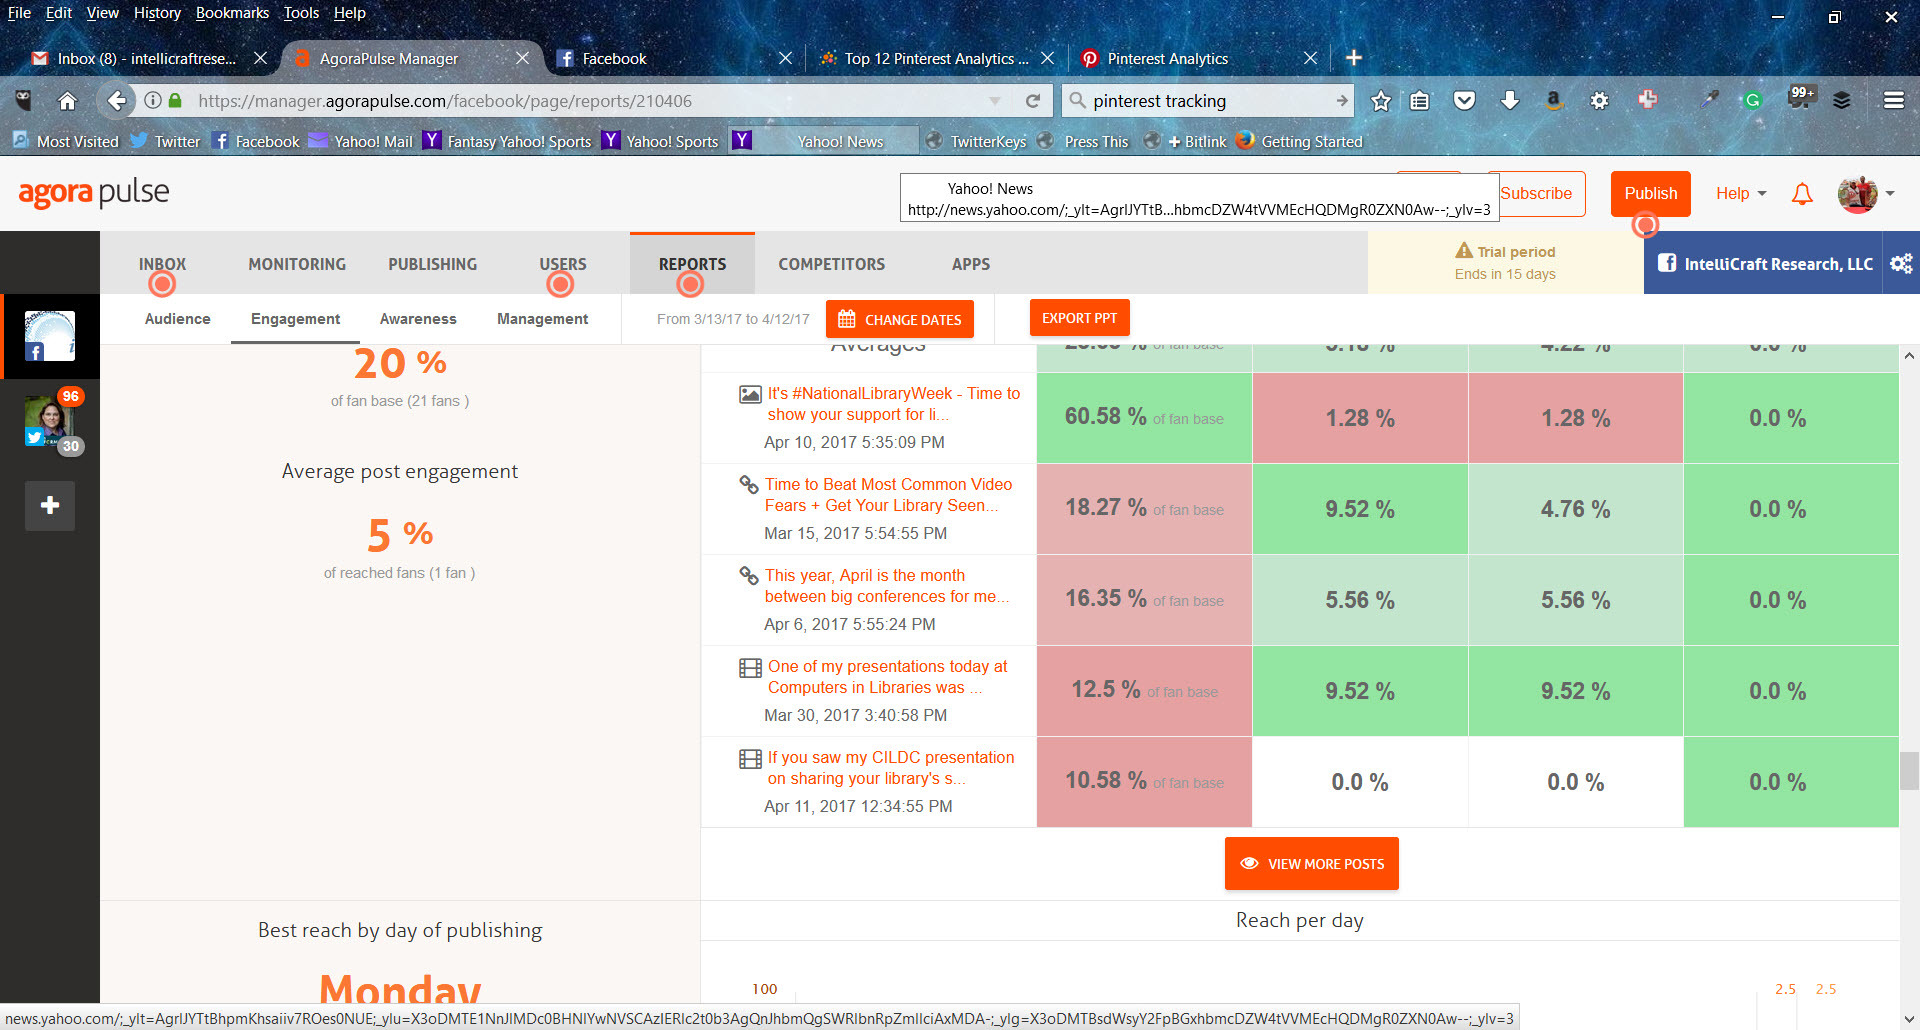Click the Publish button

click(1651, 194)
